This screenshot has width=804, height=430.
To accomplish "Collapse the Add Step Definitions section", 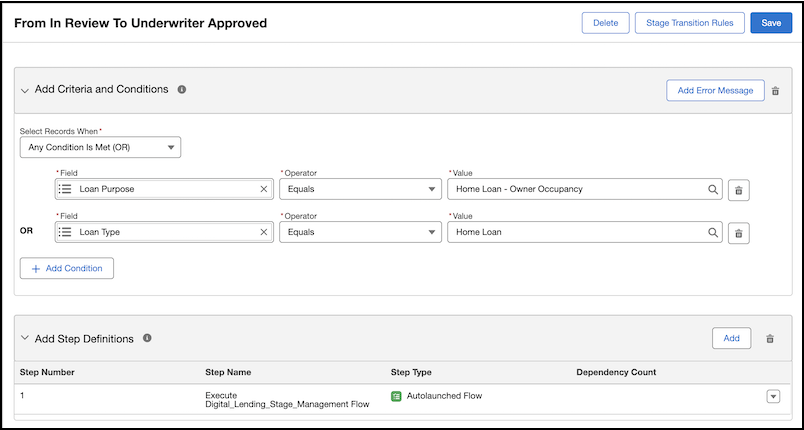I will (x=24, y=338).
